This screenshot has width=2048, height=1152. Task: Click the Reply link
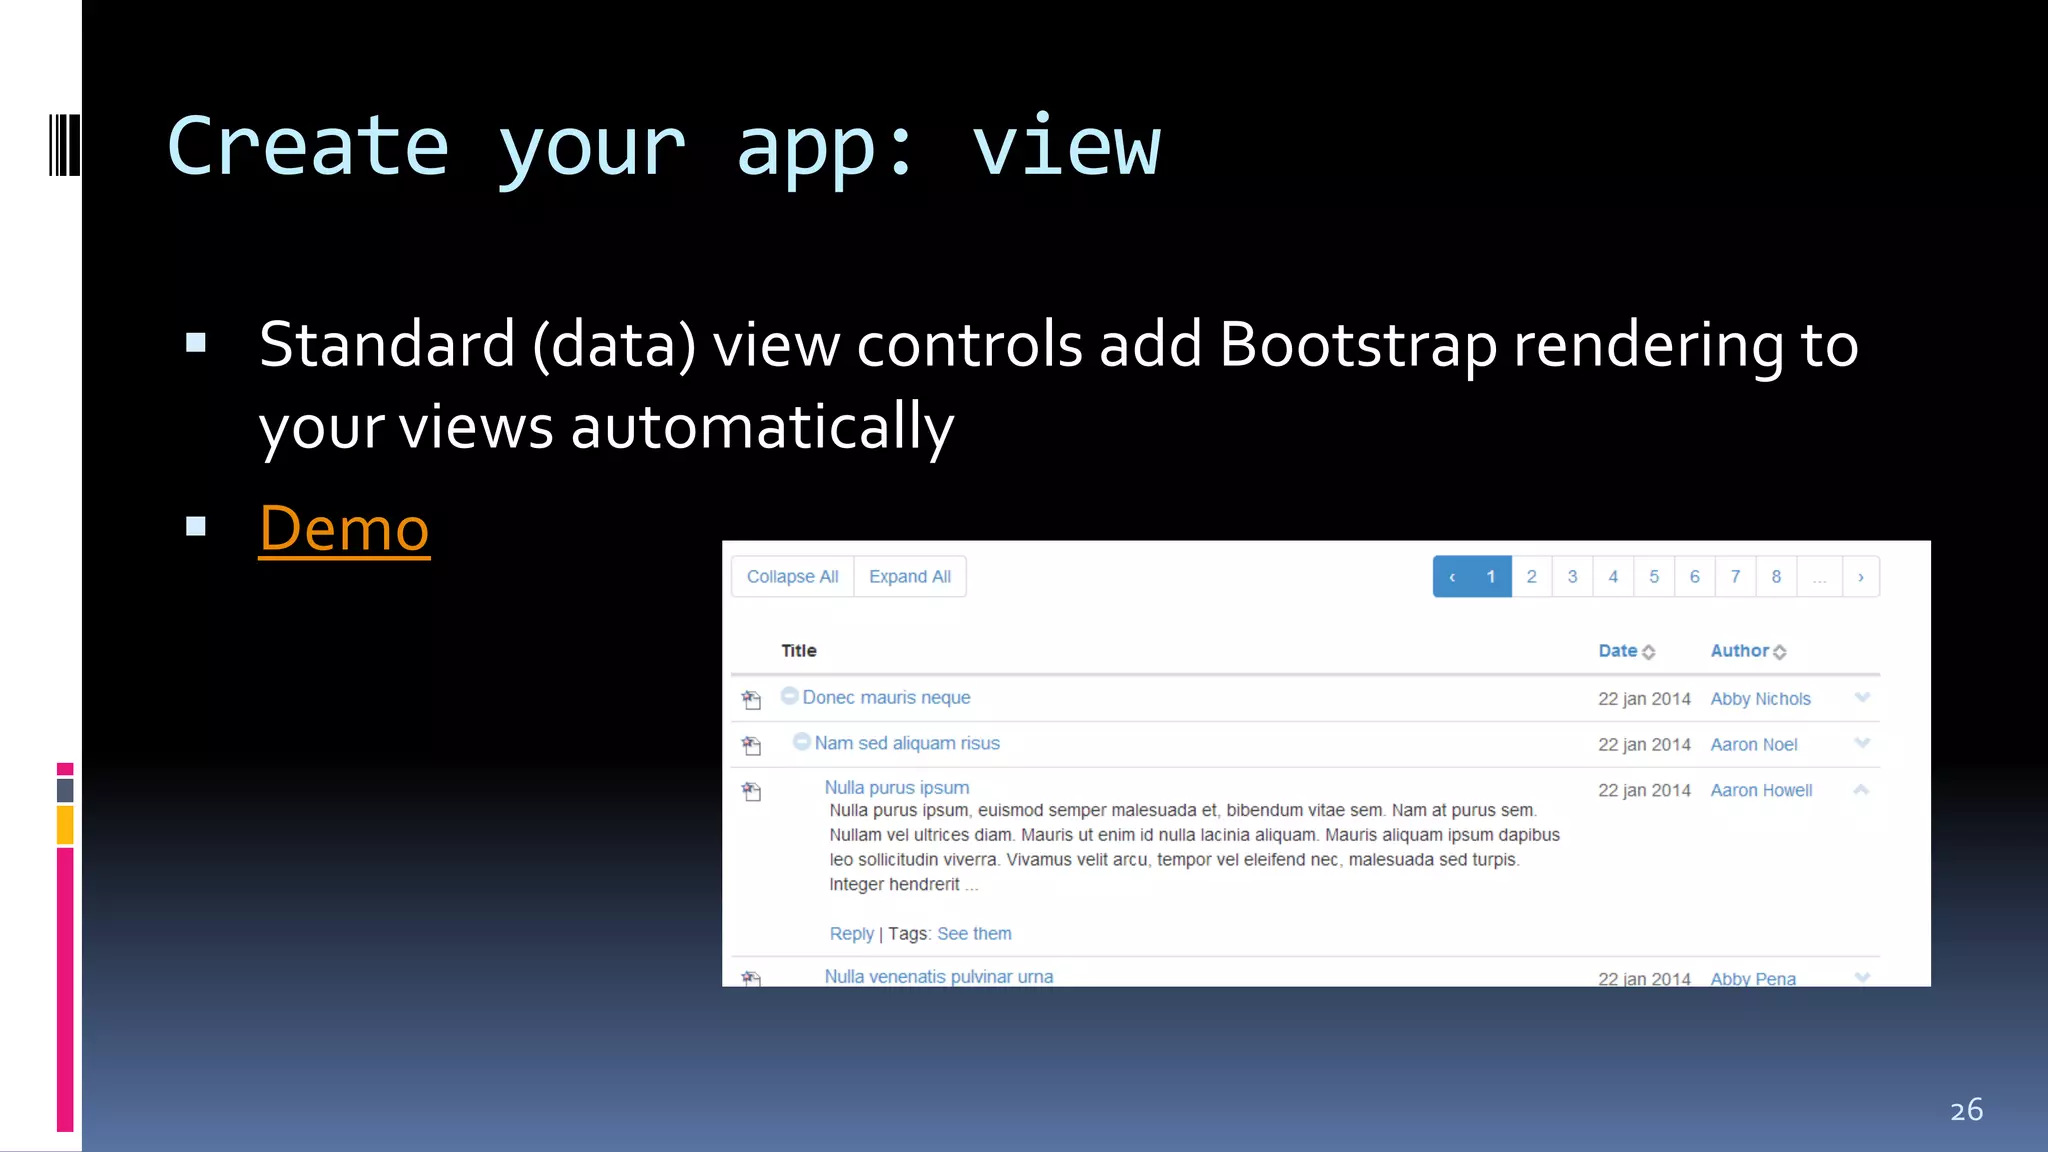851,934
